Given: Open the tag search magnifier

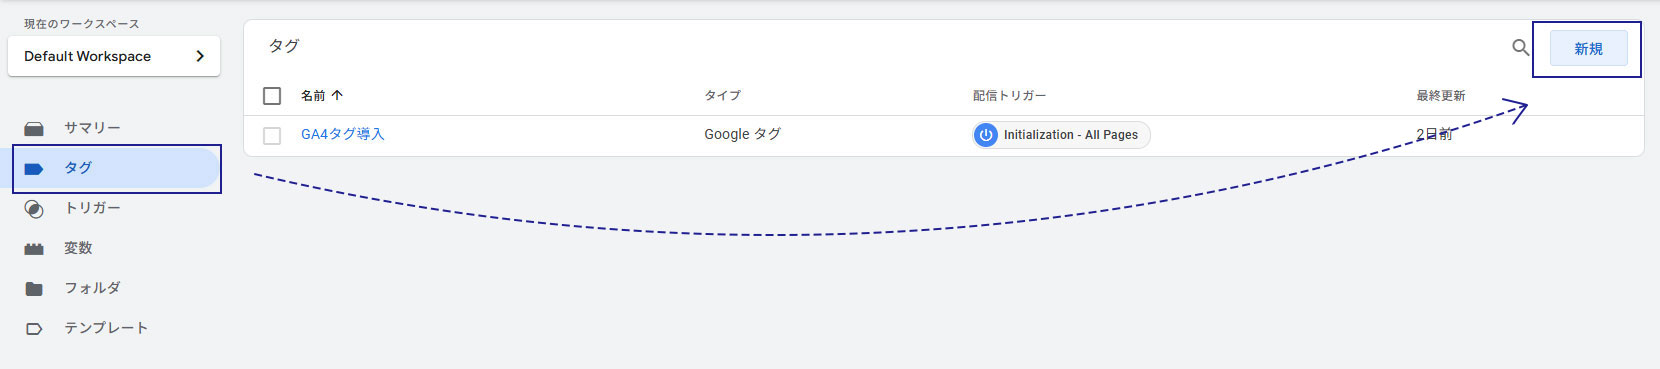Looking at the screenshot, I should (x=1520, y=47).
